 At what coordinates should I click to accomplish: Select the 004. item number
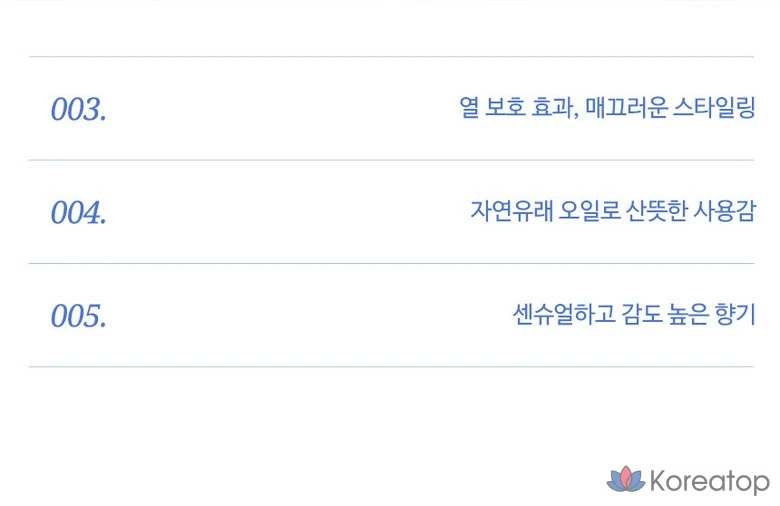point(78,212)
